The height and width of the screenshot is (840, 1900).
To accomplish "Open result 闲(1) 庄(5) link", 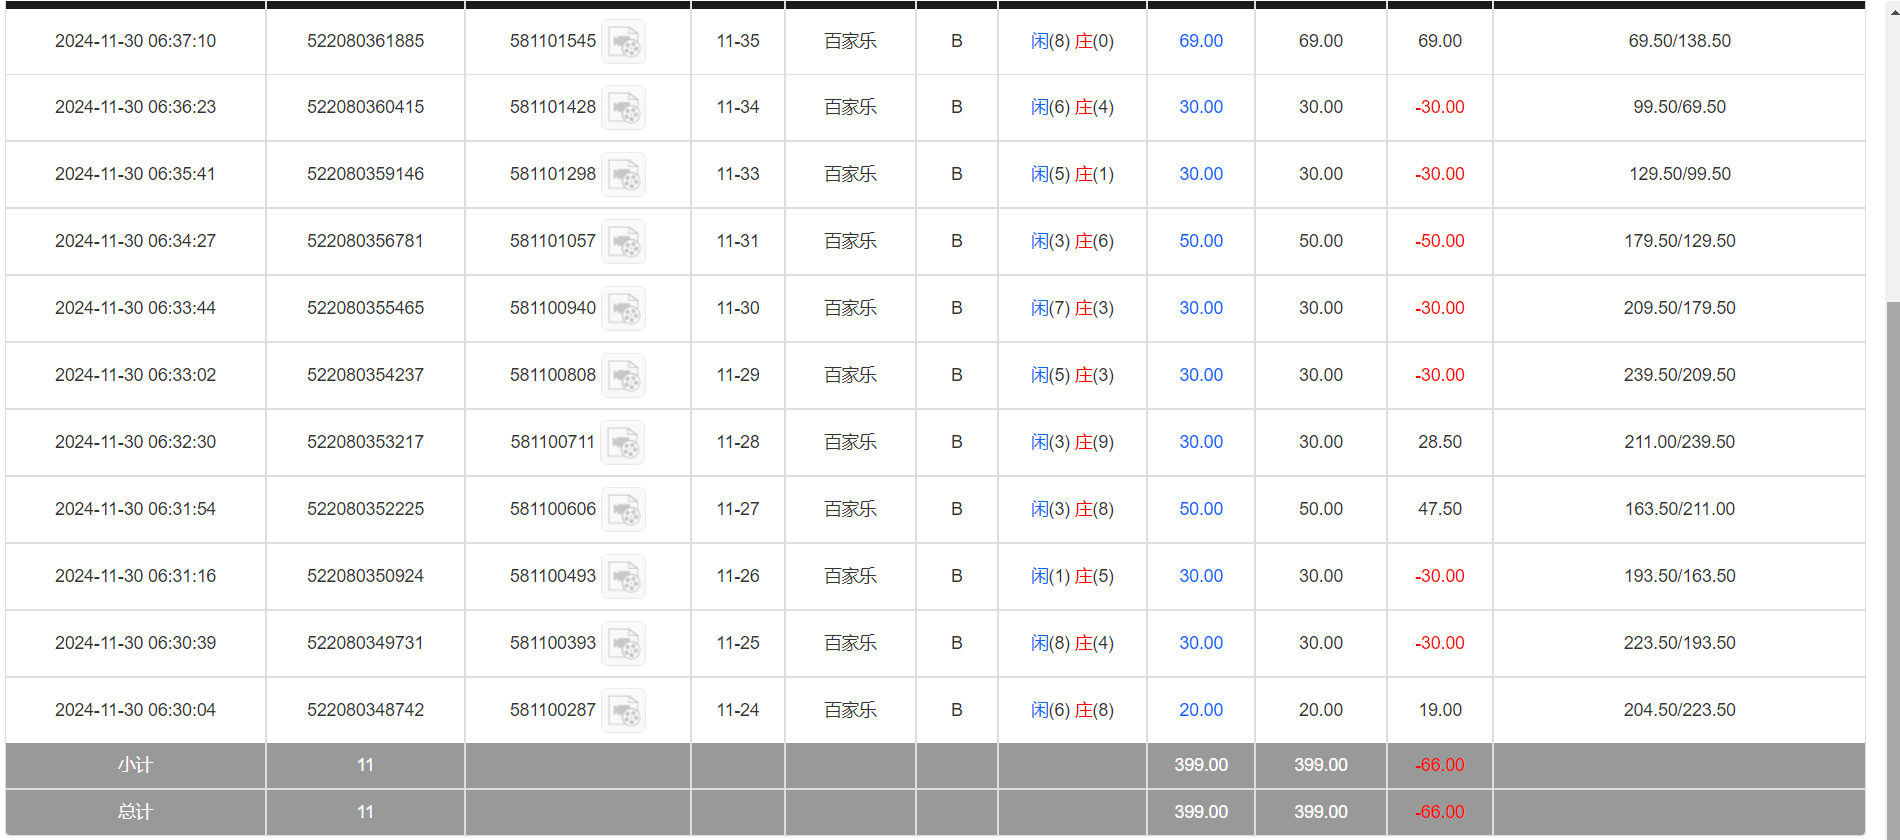I will pos(1072,576).
